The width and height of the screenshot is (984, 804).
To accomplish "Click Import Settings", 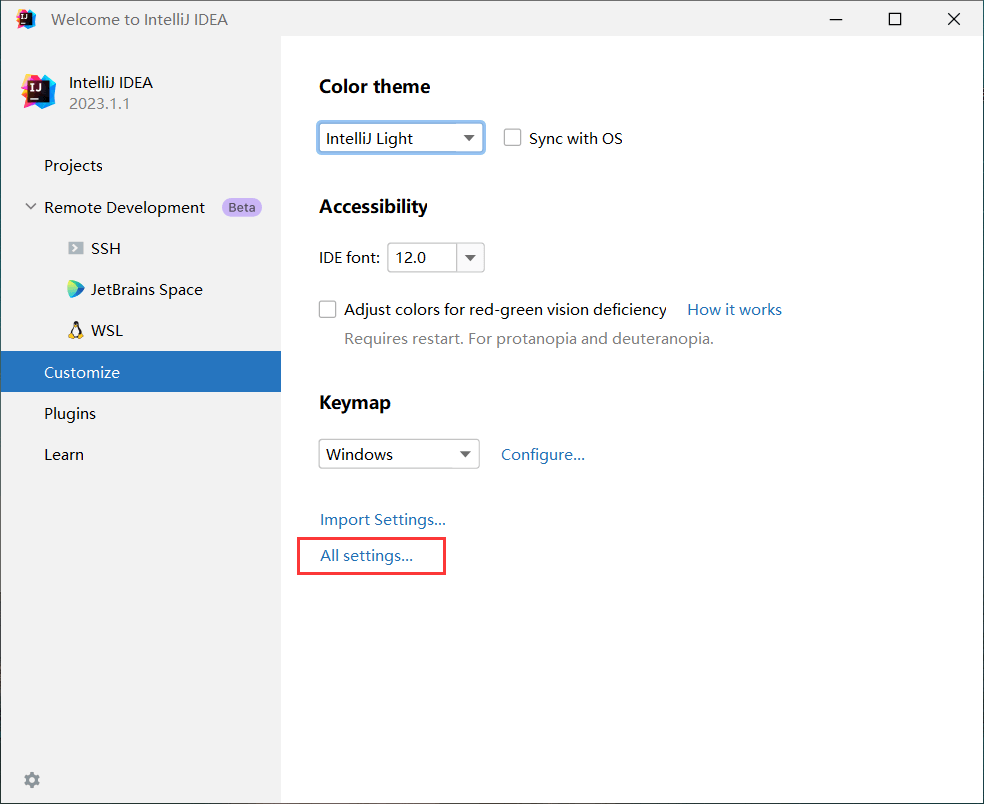I will click(382, 519).
